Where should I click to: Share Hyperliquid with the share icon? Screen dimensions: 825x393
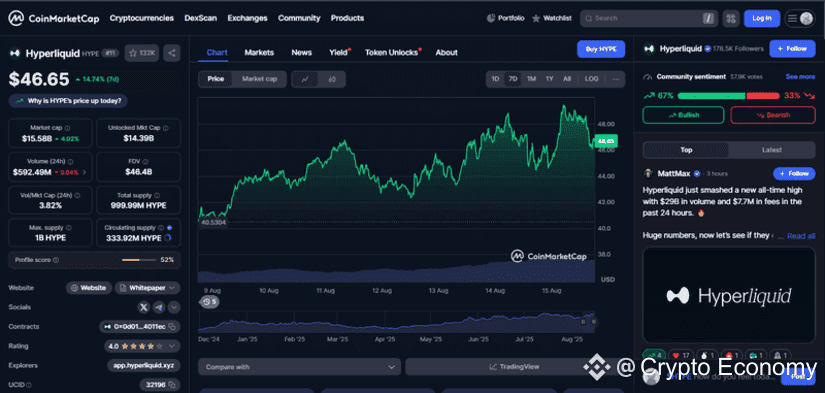click(172, 53)
